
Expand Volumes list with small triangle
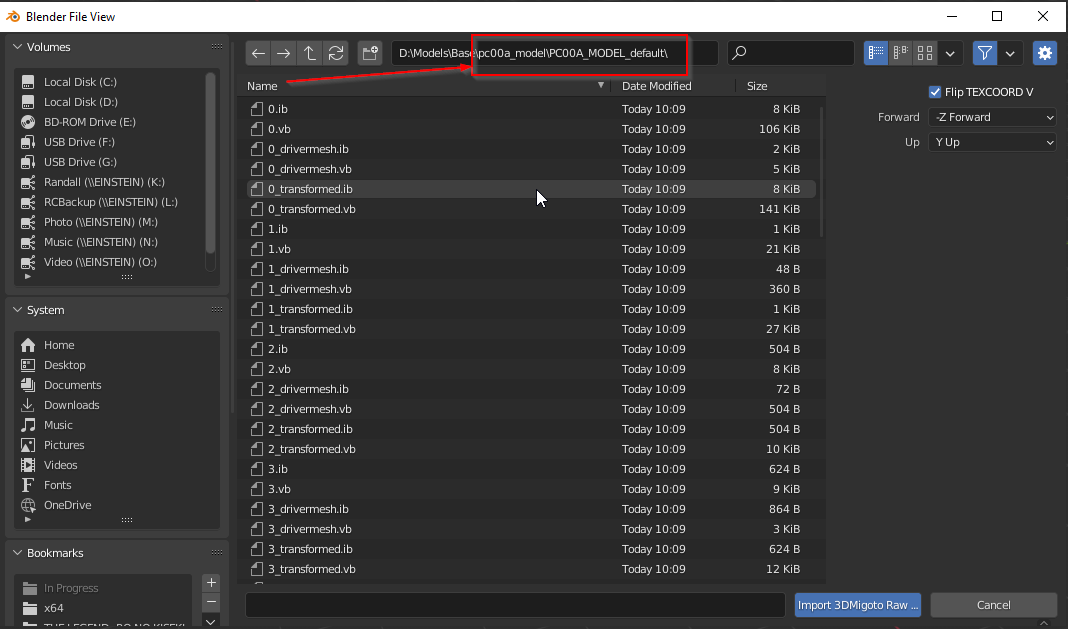(27, 277)
